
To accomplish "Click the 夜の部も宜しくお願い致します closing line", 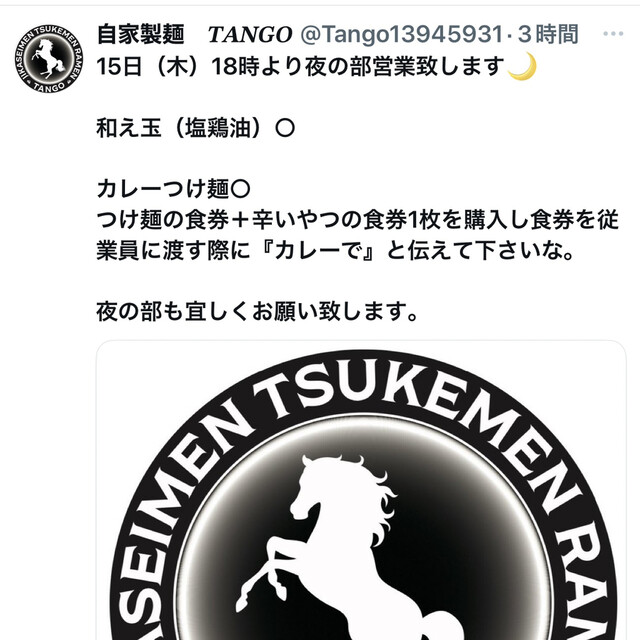I will 257,312.
